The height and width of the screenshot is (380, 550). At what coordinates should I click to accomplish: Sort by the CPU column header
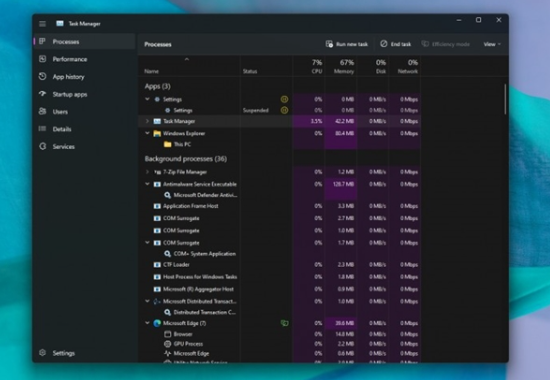309,66
